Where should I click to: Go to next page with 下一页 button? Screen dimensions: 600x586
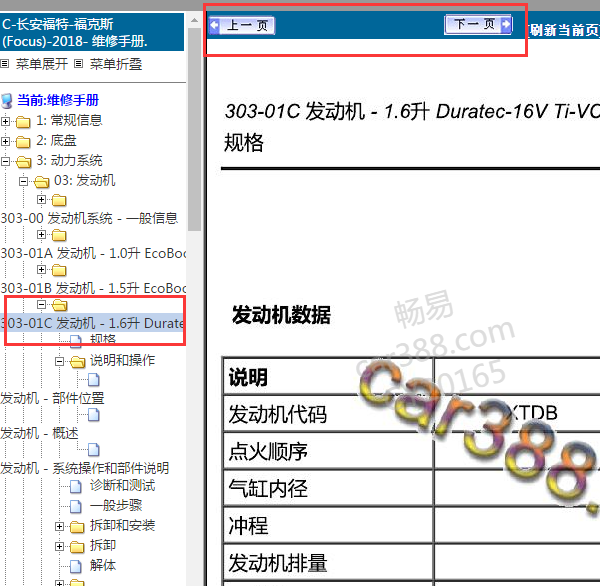478,24
